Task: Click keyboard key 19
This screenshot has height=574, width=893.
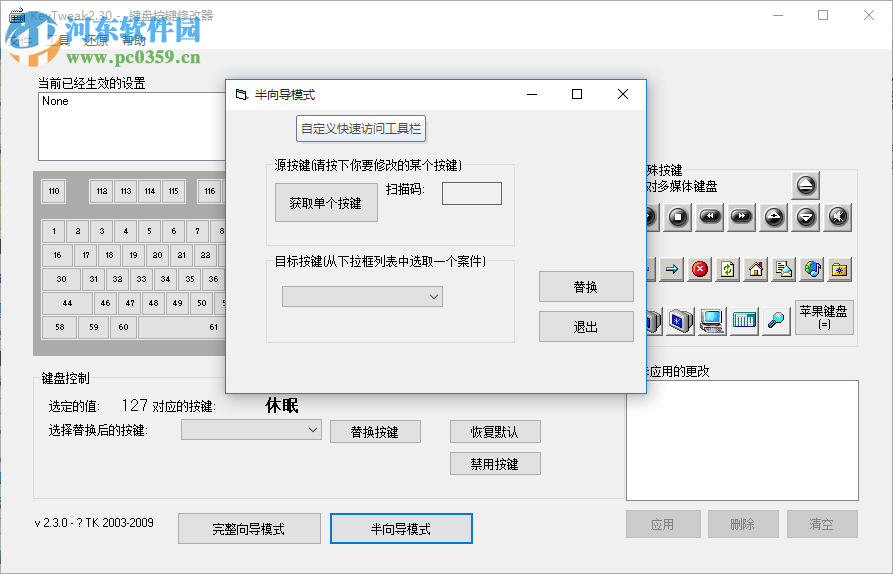Action: 133,255
